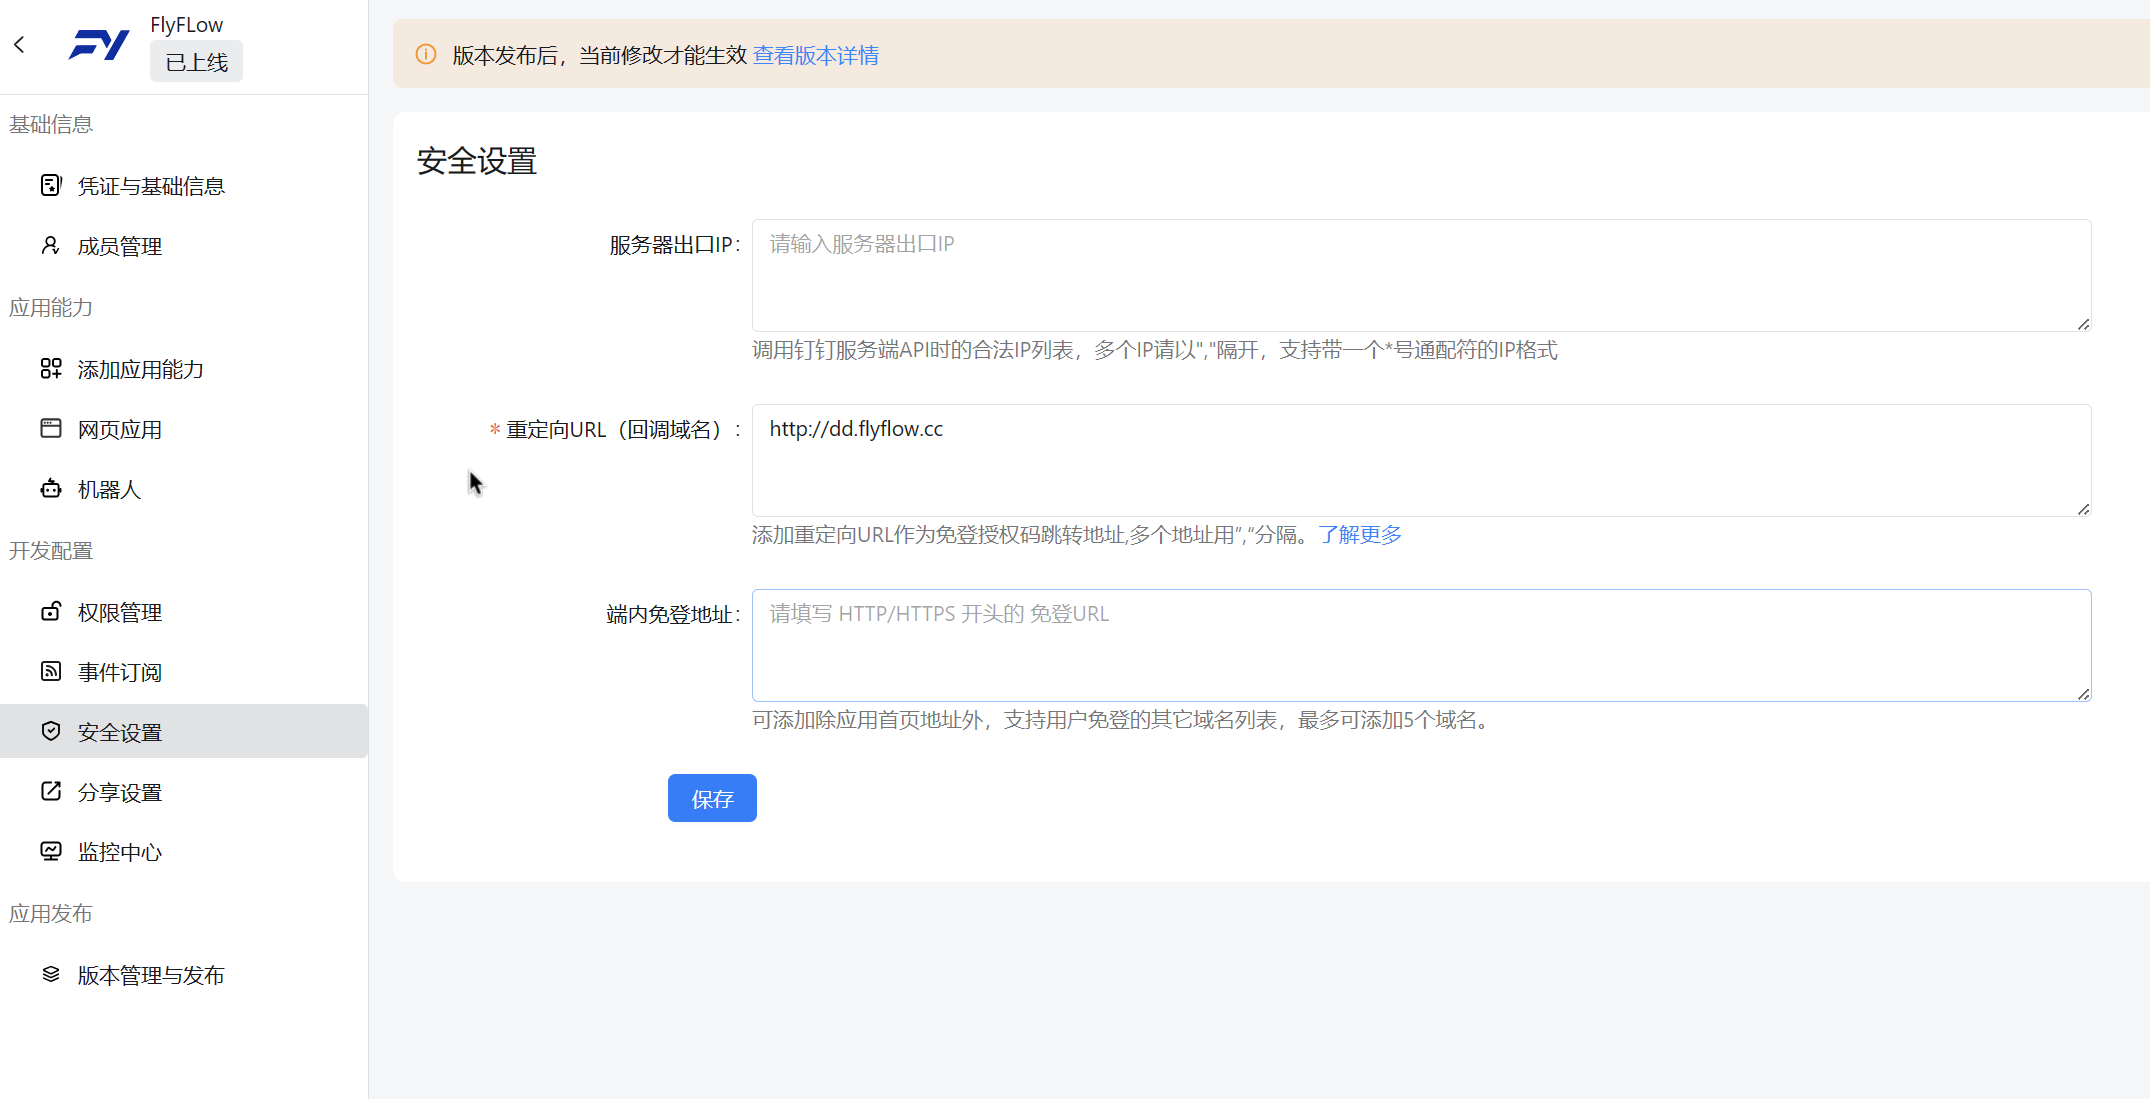Click the 开发配置 section label
This screenshot has width=2150, height=1099.
pos(51,551)
